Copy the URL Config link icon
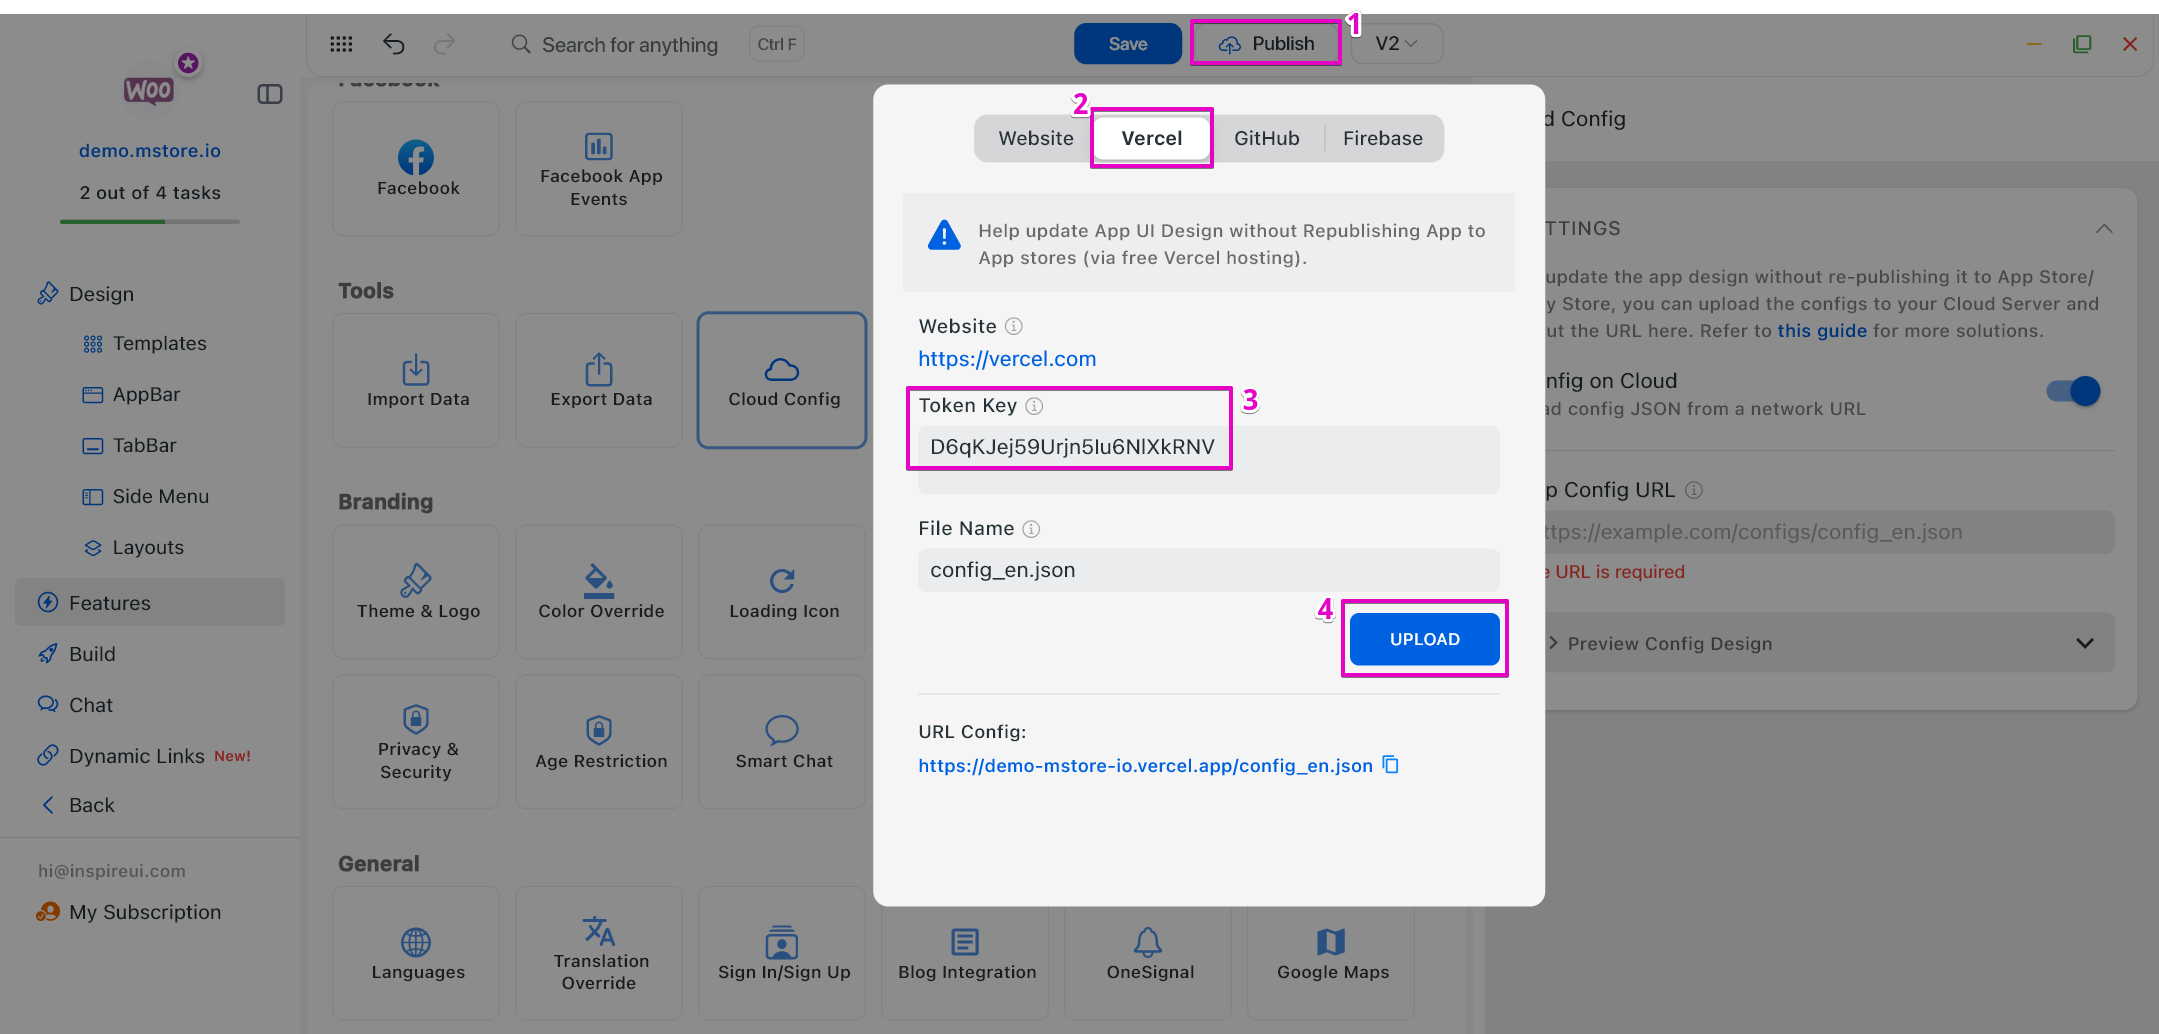 (1390, 765)
